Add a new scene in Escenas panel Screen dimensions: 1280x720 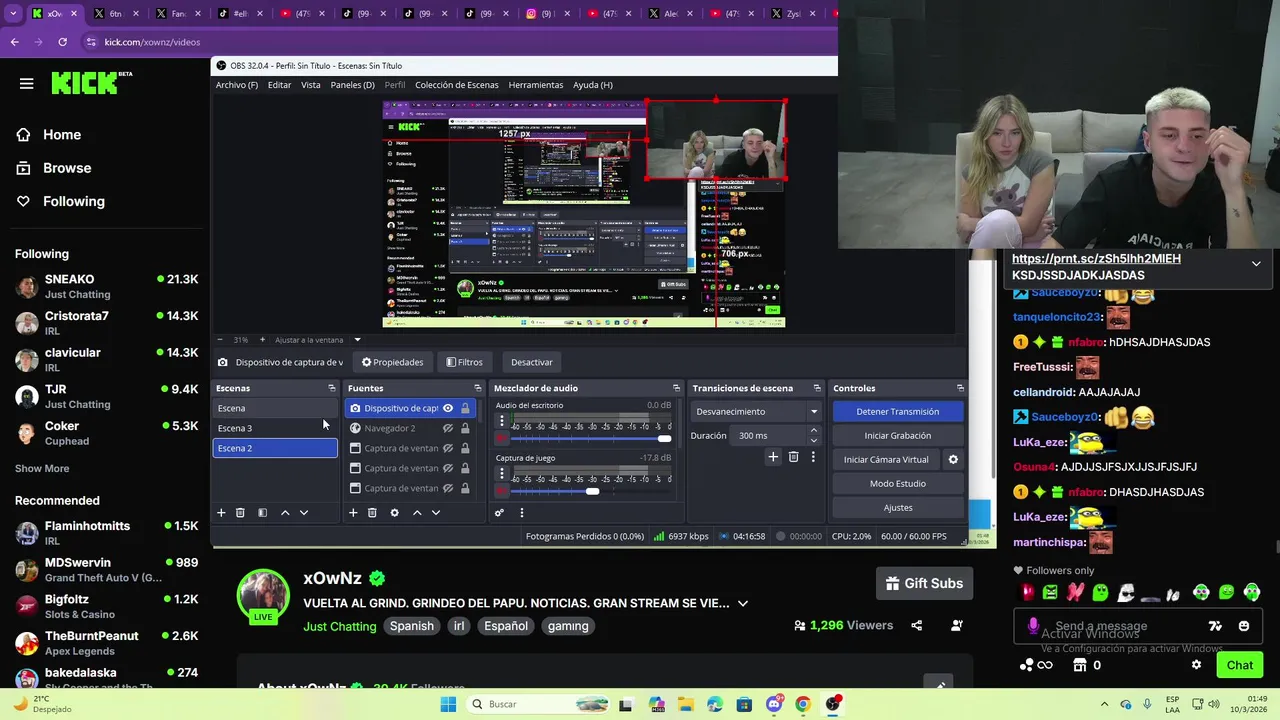[221, 513]
